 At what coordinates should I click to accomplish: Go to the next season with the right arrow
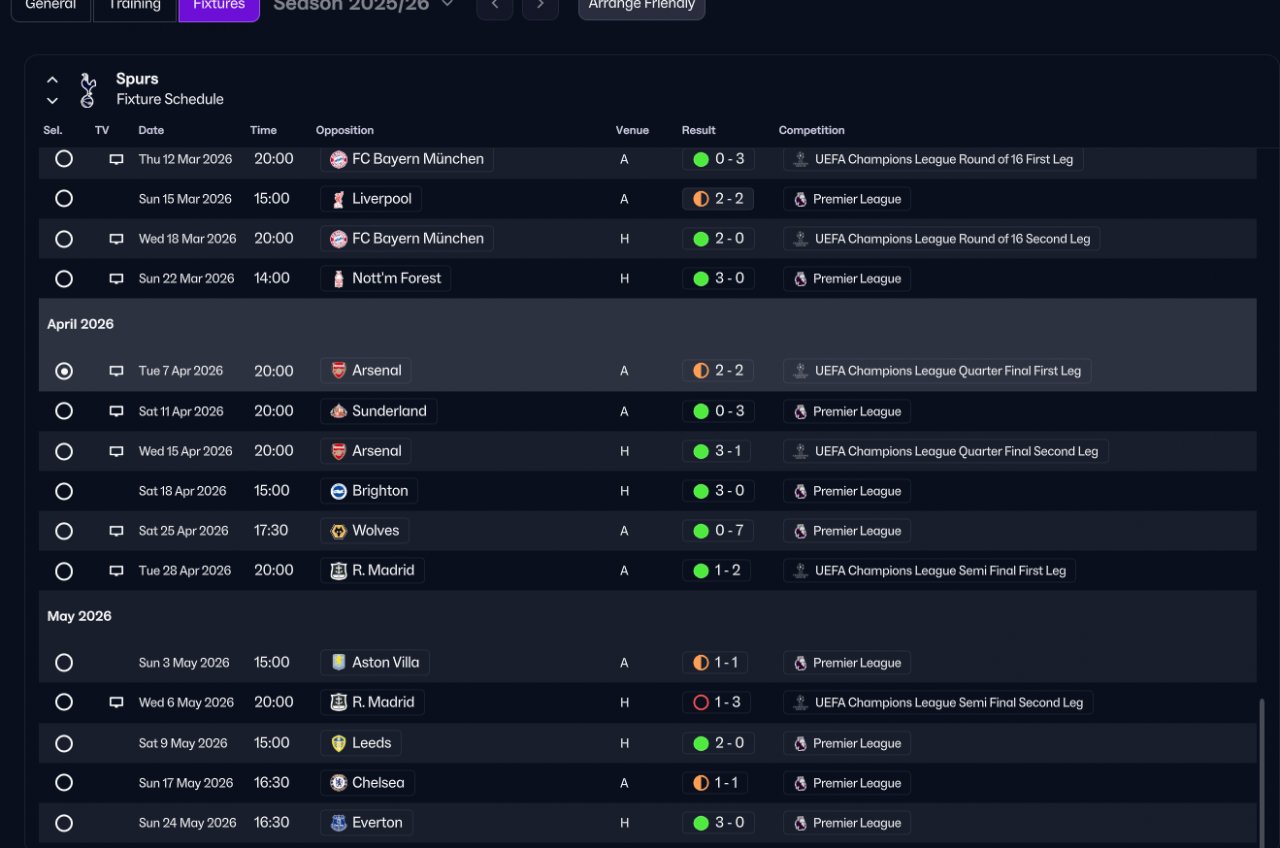[x=540, y=6]
